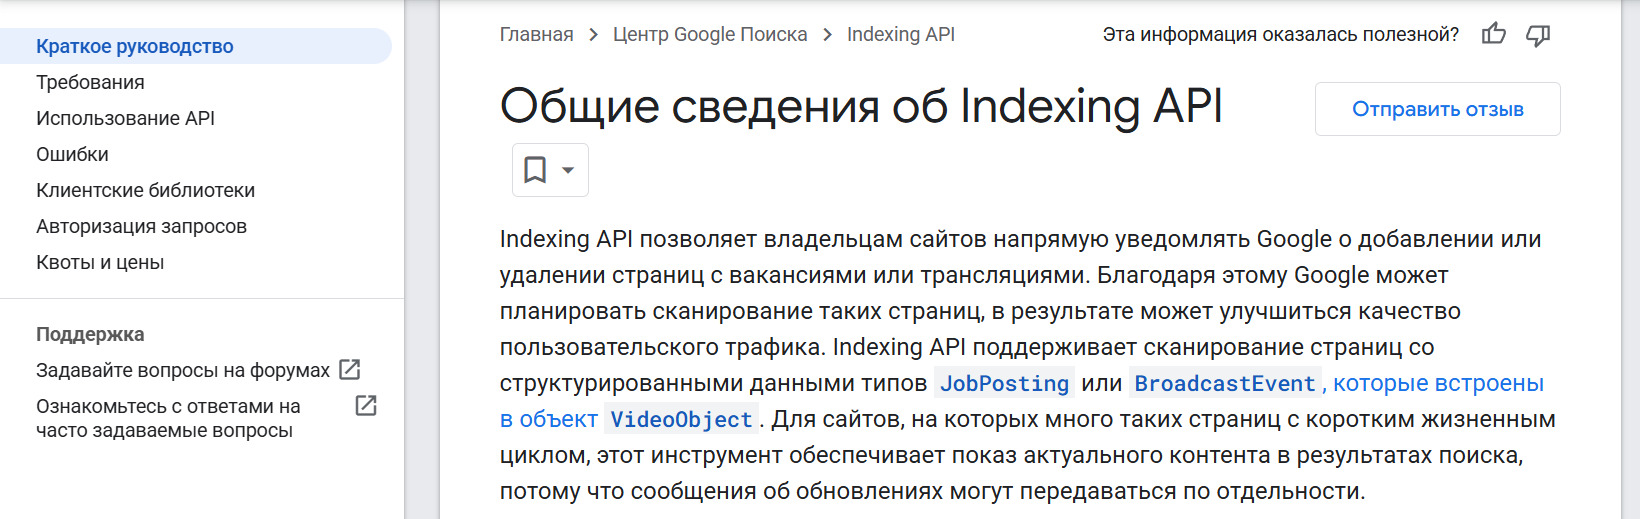
Task: Click the breadcrumb chevron after Главная
Action: 593,35
